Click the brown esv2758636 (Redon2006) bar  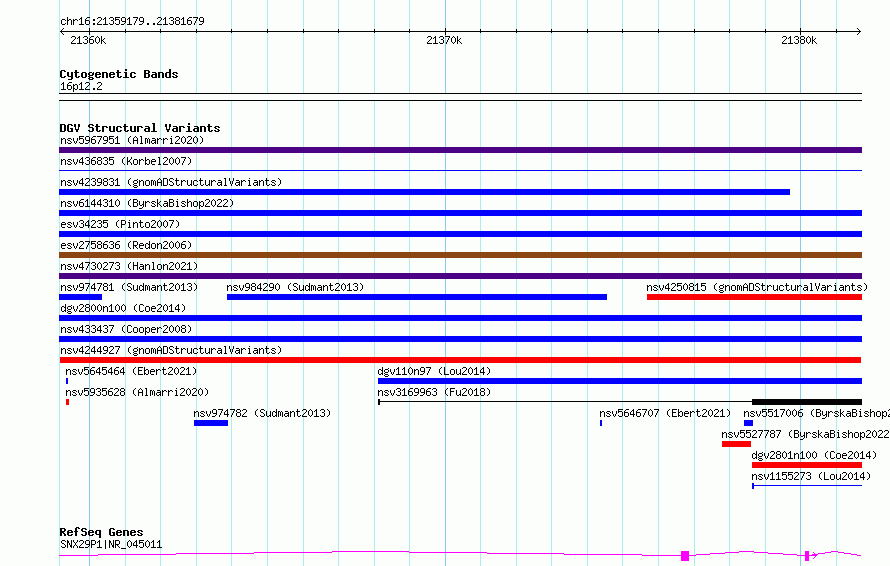tap(460, 255)
